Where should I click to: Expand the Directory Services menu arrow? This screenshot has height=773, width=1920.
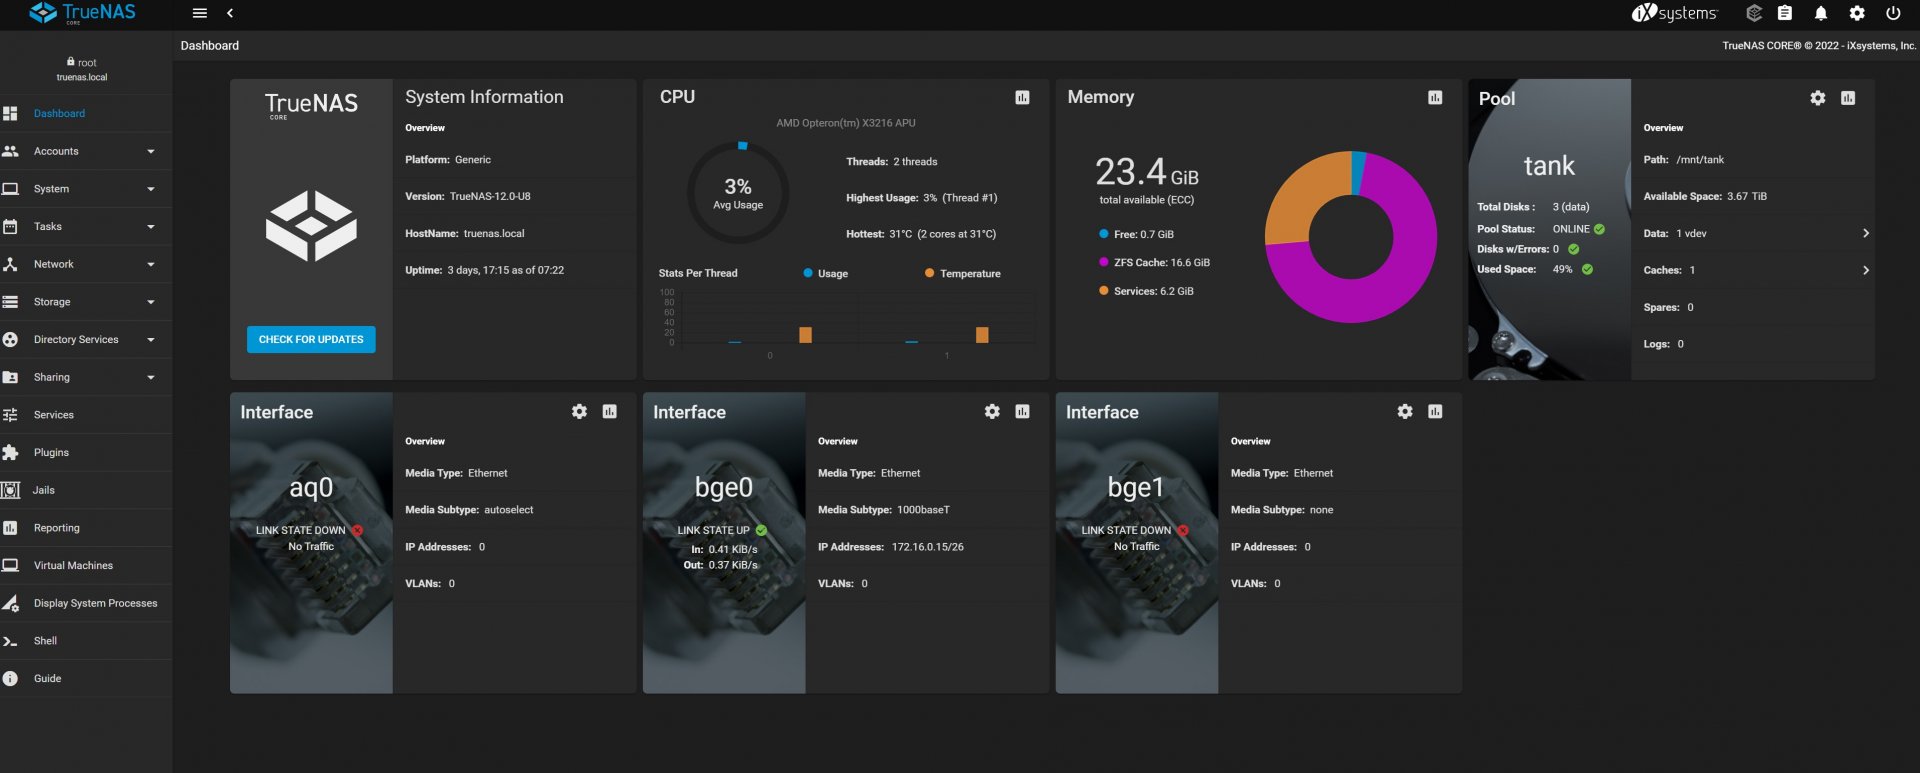(151, 340)
